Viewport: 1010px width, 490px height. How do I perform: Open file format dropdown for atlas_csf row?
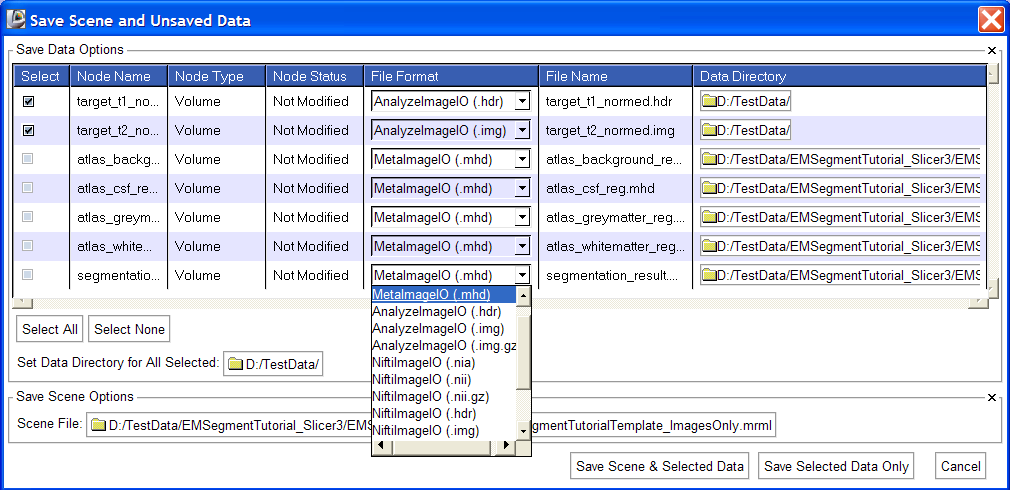[522, 188]
